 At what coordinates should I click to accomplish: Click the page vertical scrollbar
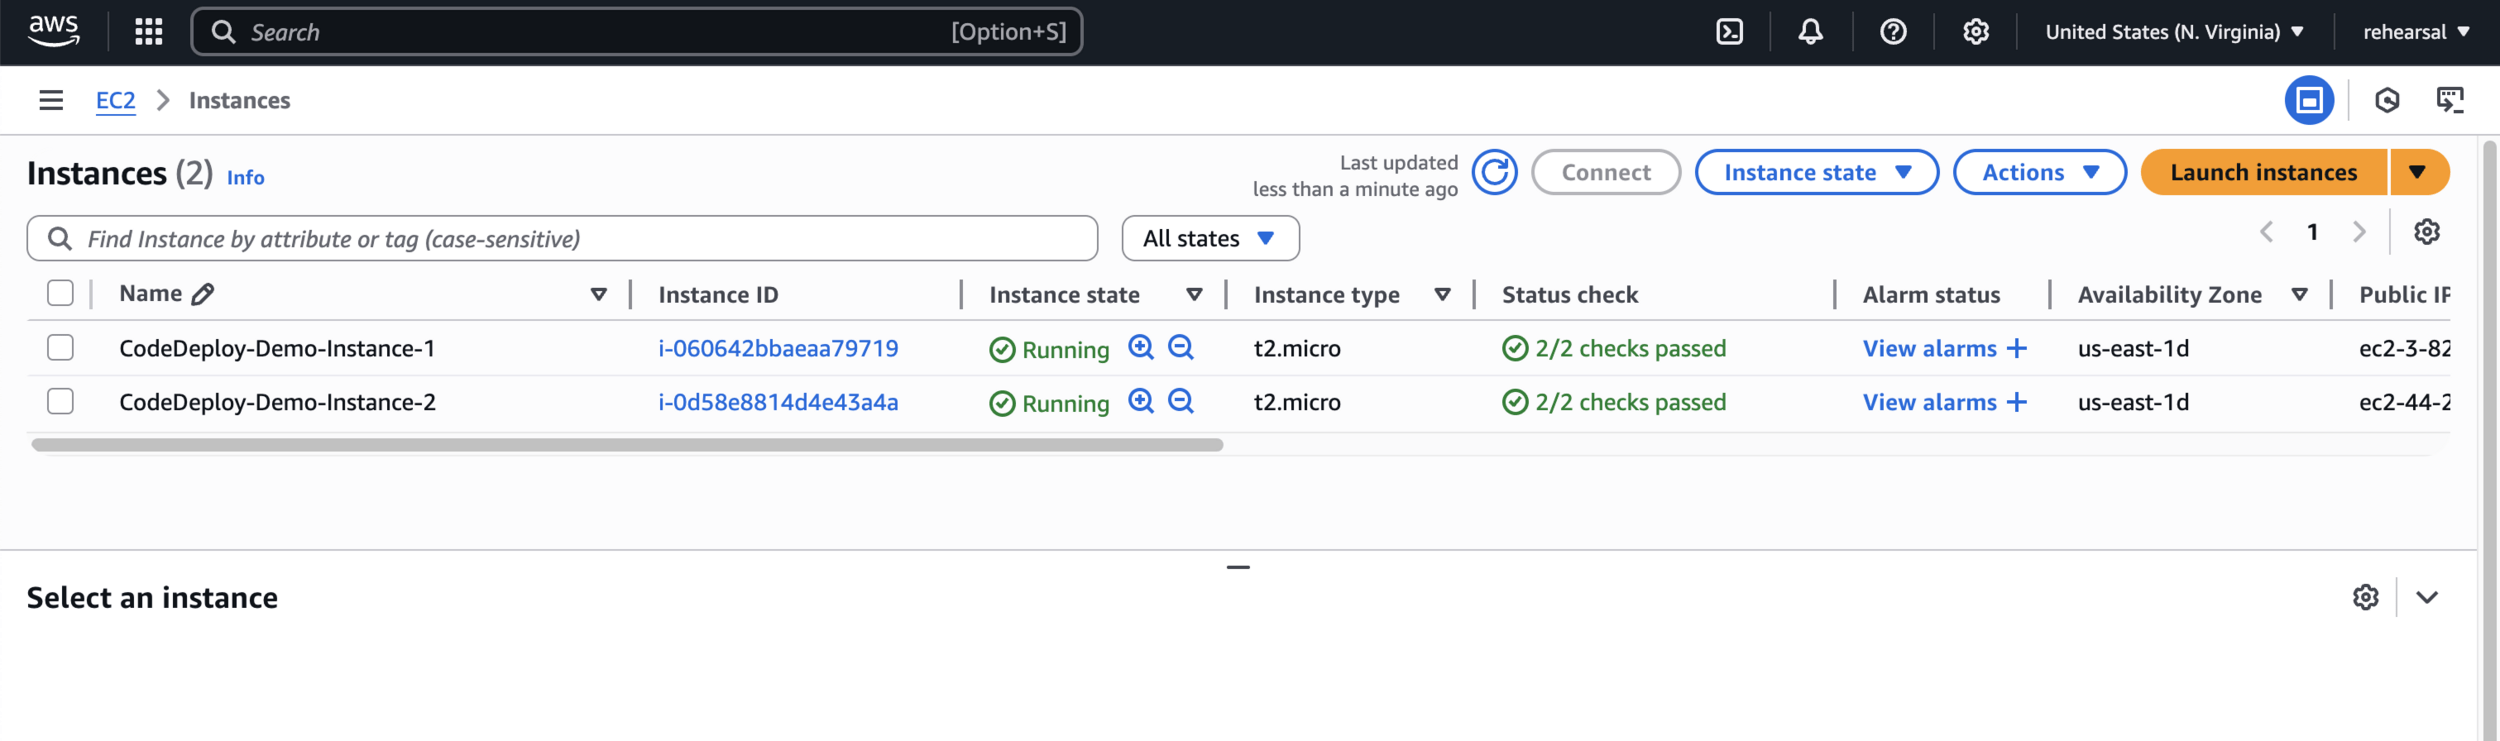click(x=2490, y=440)
